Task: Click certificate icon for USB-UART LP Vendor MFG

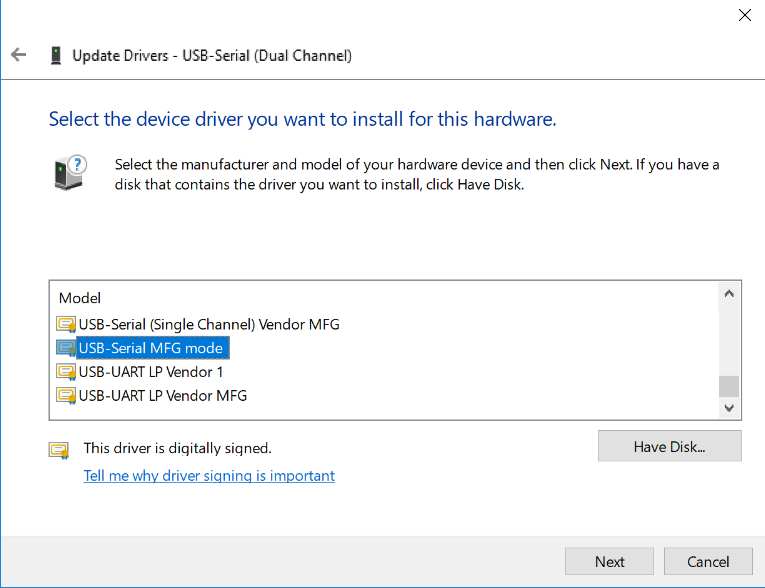Action: pyautogui.click(x=66, y=395)
